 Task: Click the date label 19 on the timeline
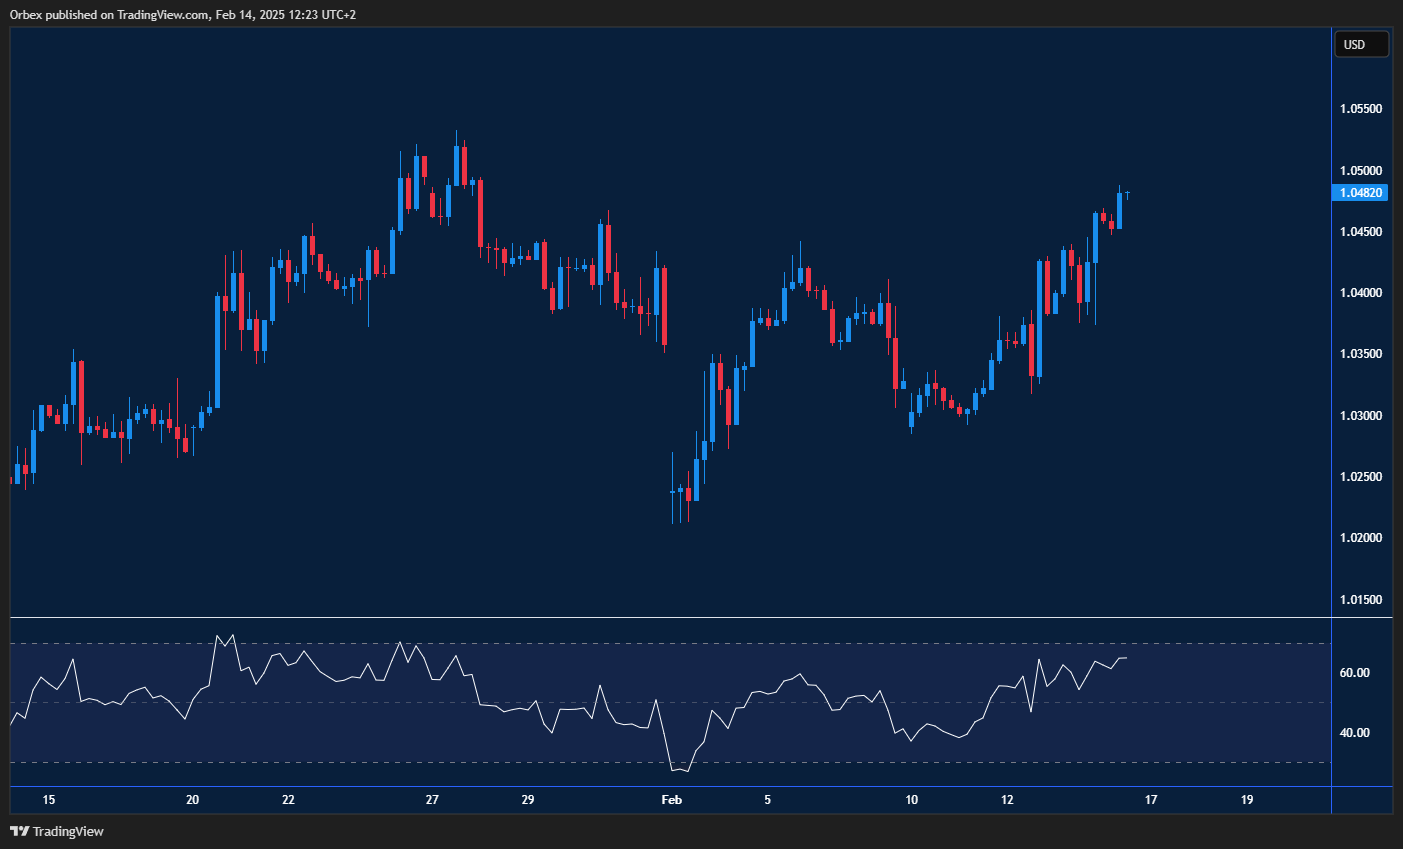pyautogui.click(x=1246, y=800)
